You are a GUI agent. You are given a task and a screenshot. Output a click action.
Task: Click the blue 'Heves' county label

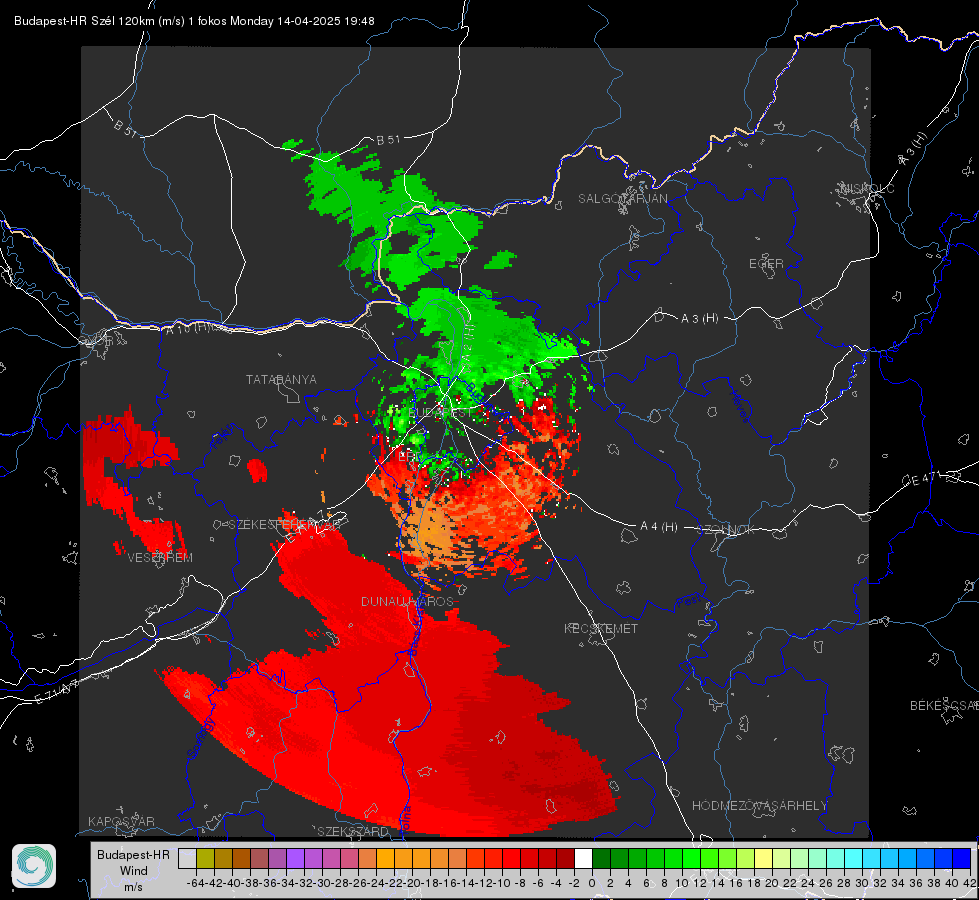[739, 406]
